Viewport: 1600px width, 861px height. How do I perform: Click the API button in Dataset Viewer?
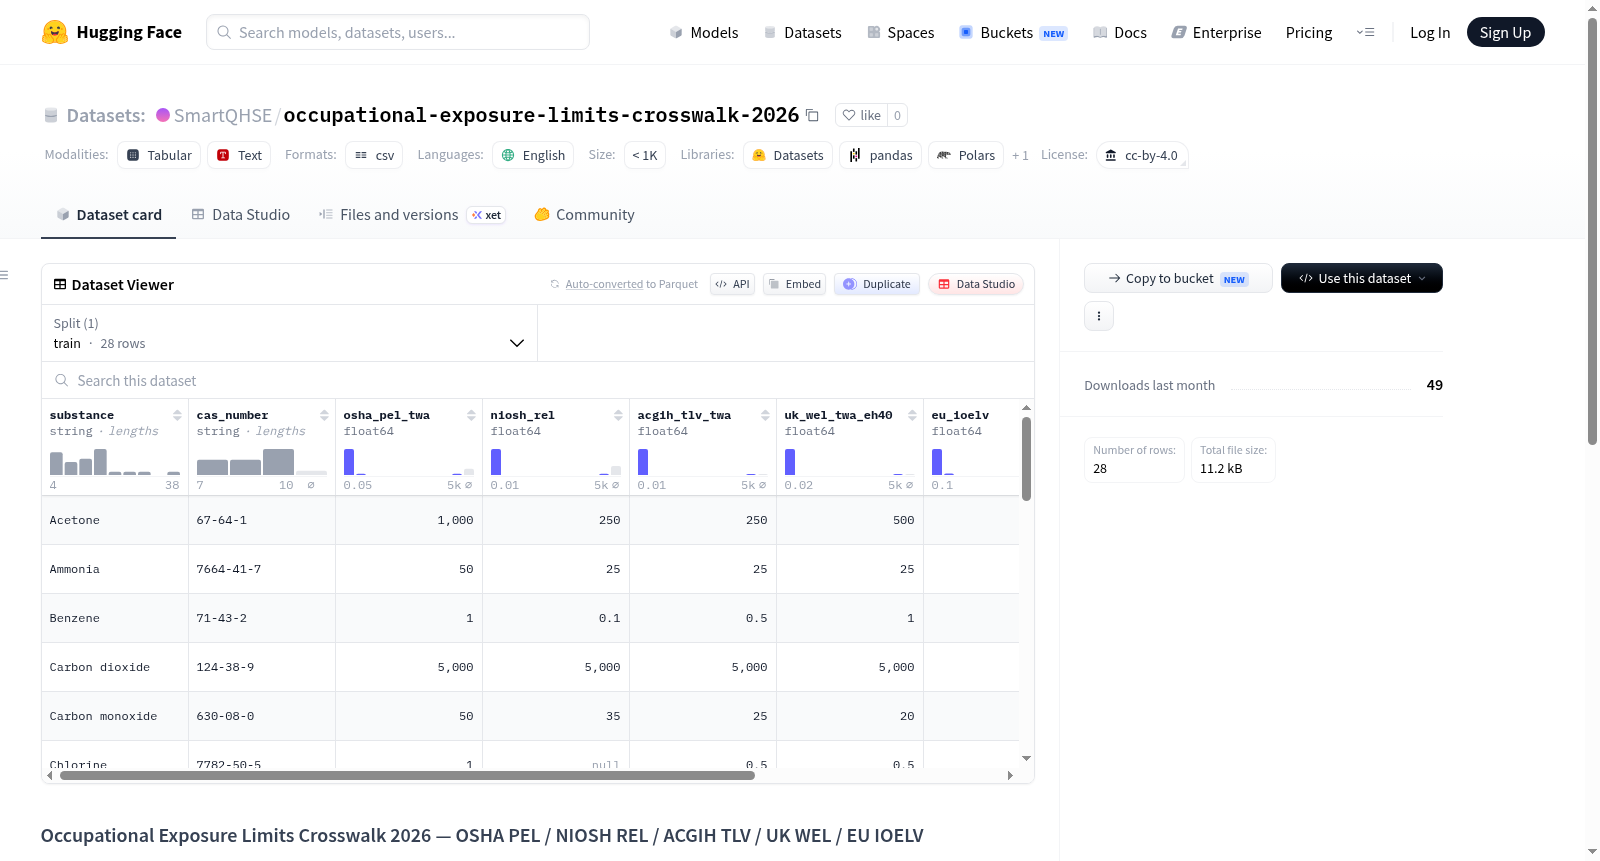tap(732, 284)
